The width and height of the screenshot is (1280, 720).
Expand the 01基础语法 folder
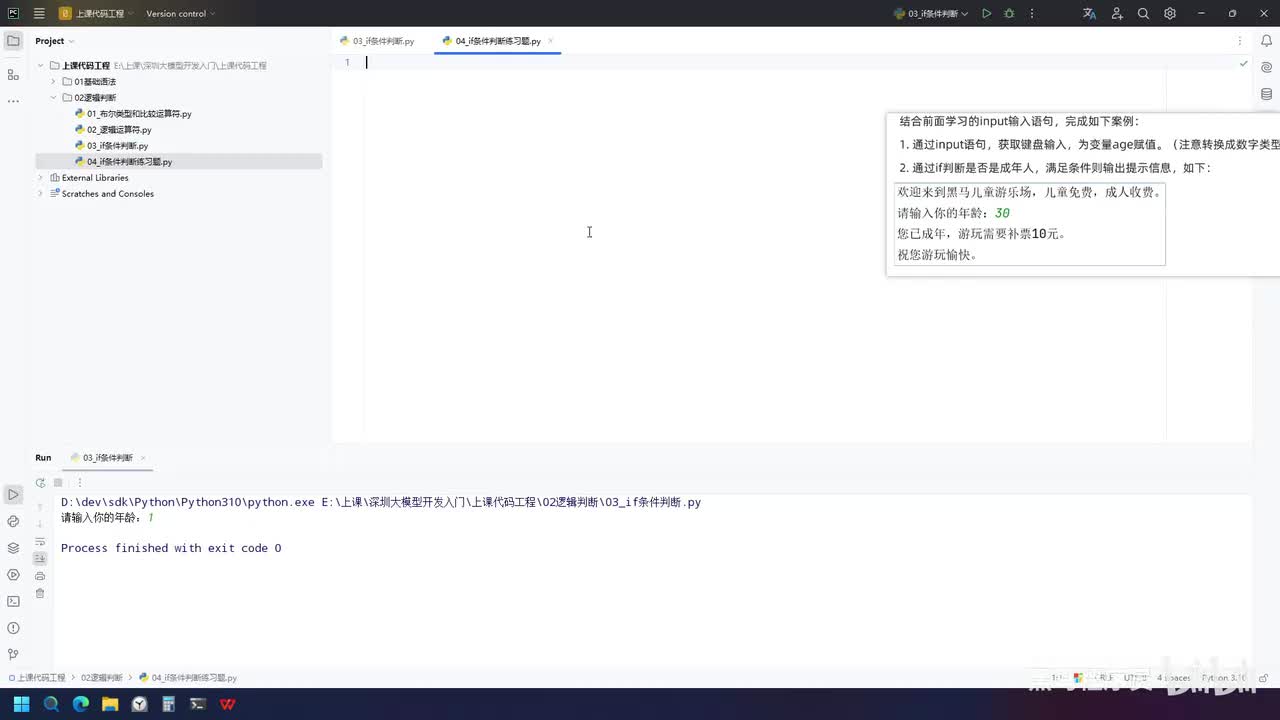click(54, 81)
